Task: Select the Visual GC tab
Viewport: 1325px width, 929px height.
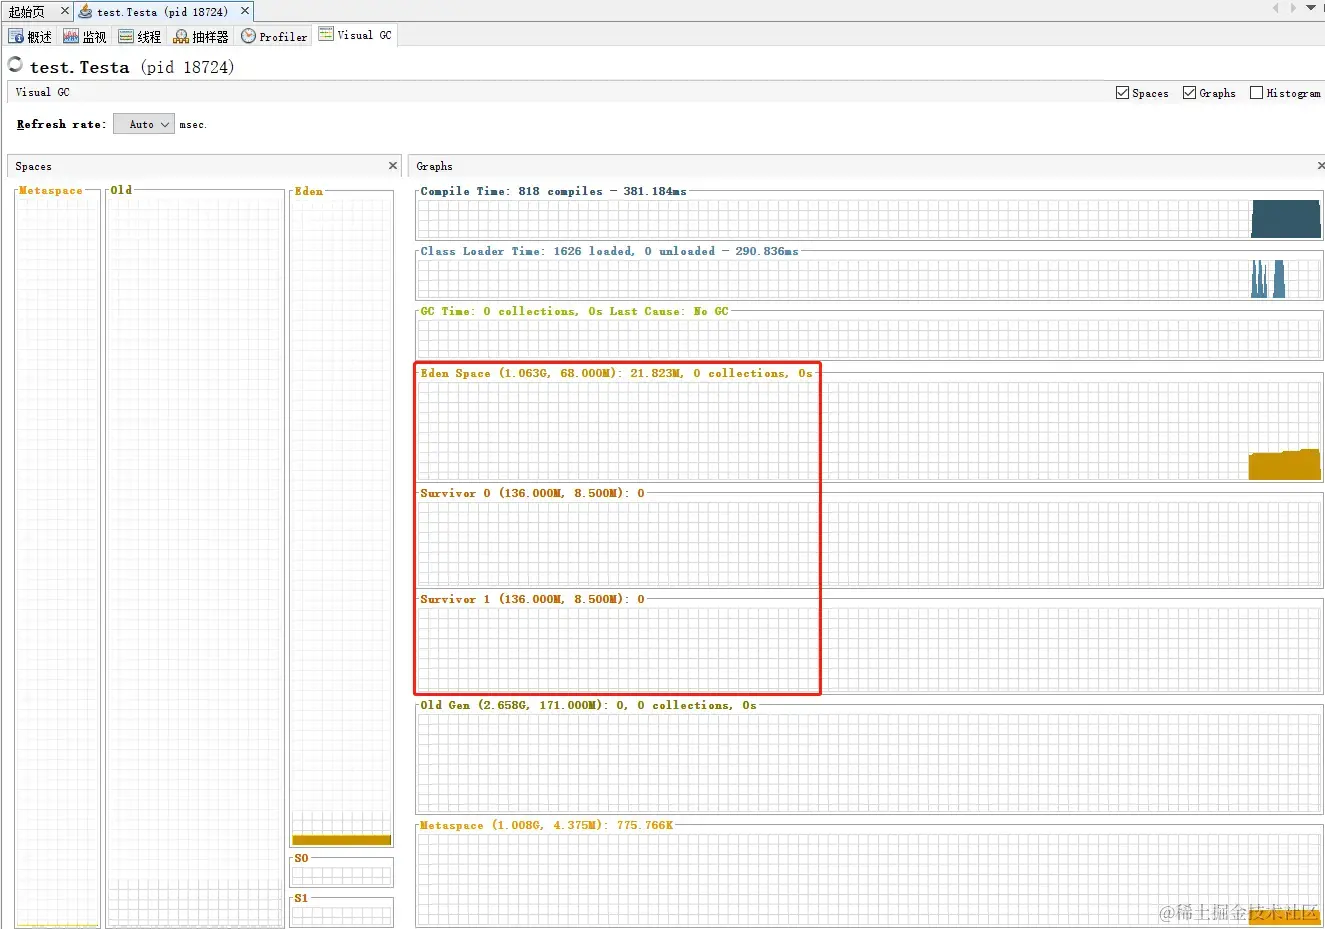Action: (355, 35)
